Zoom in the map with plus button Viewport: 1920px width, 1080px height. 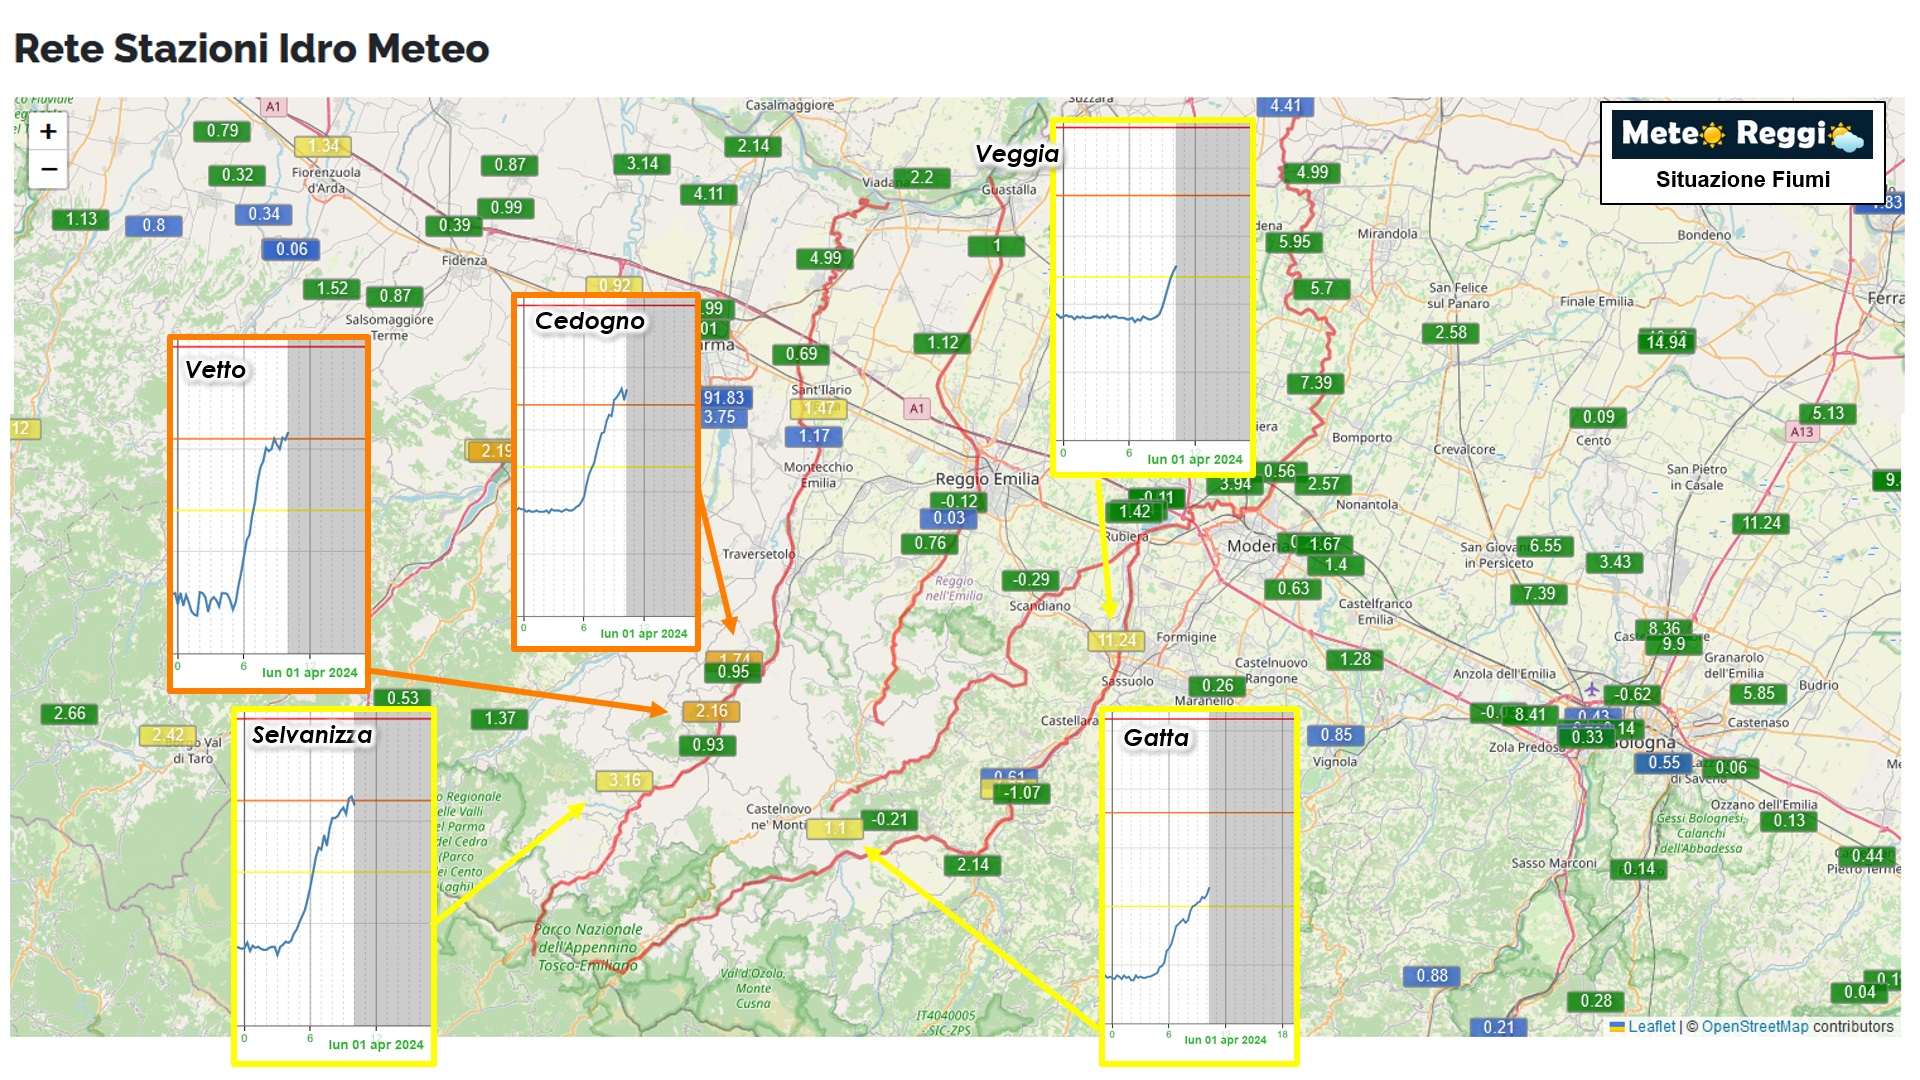coord(48,132)
